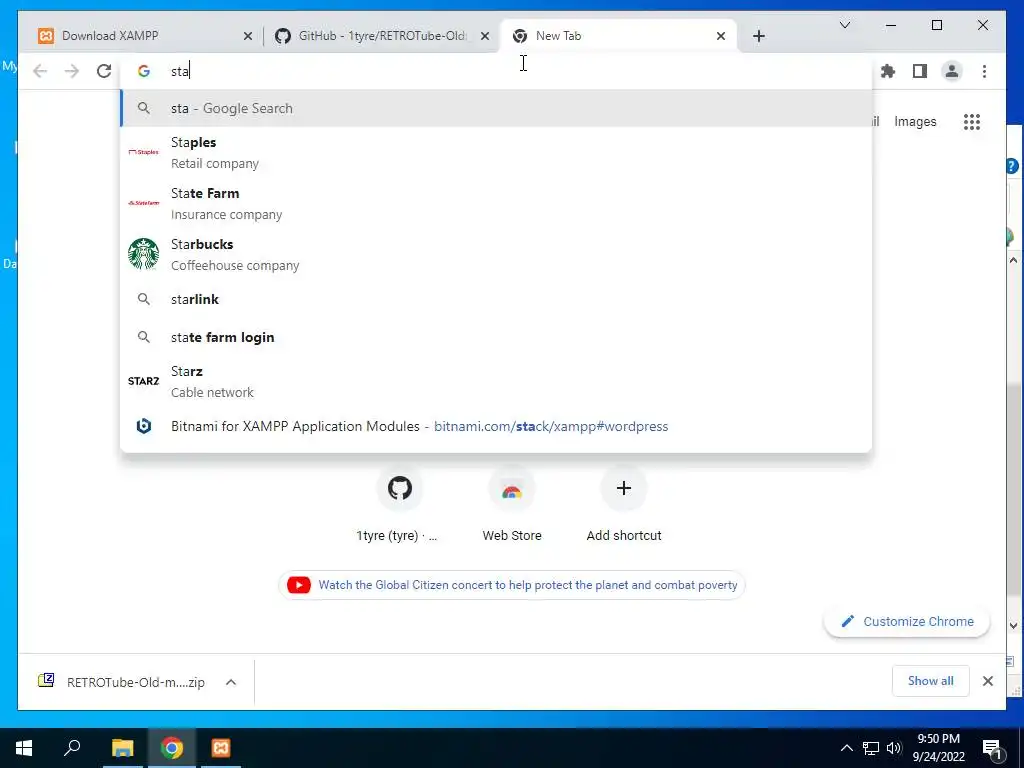This screenshot has height=768, width=1024.
Task: Switch to the GitHub RETROTube-Old tab
Action: [381, 36]
